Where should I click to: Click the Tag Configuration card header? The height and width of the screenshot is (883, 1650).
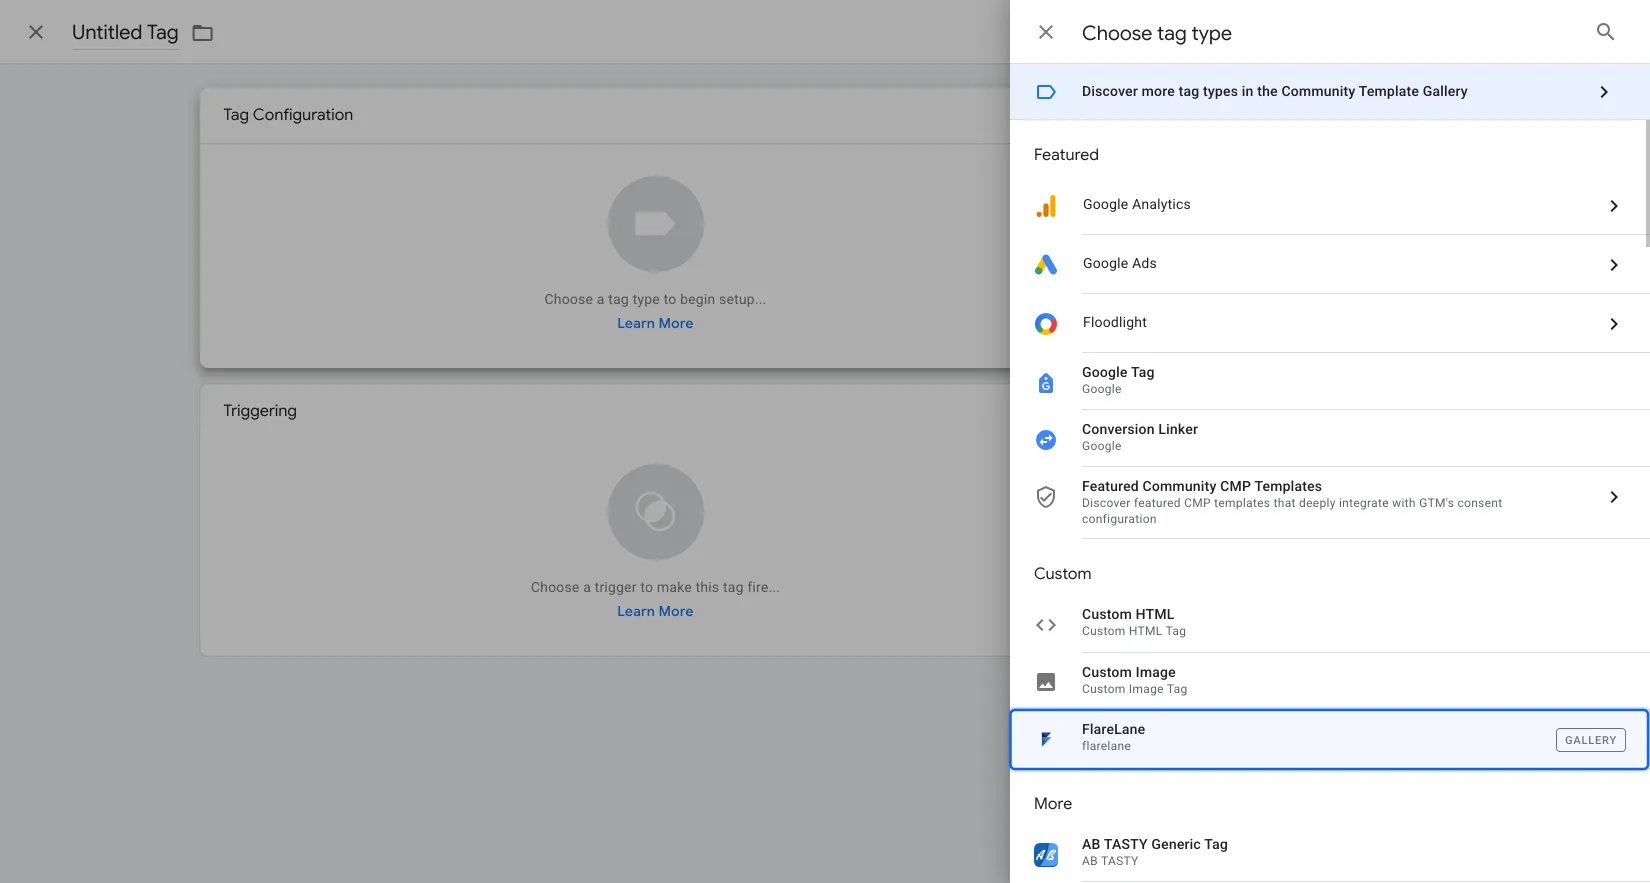coord(605,115)
